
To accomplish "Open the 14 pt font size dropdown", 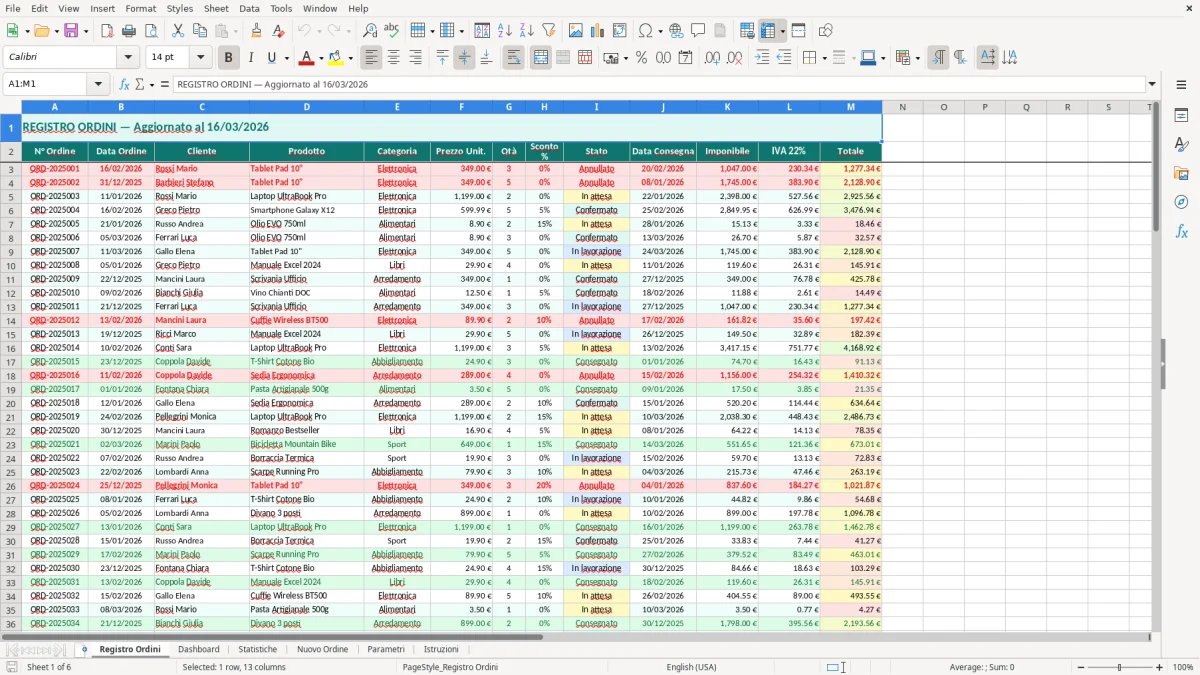I will 200,58.
